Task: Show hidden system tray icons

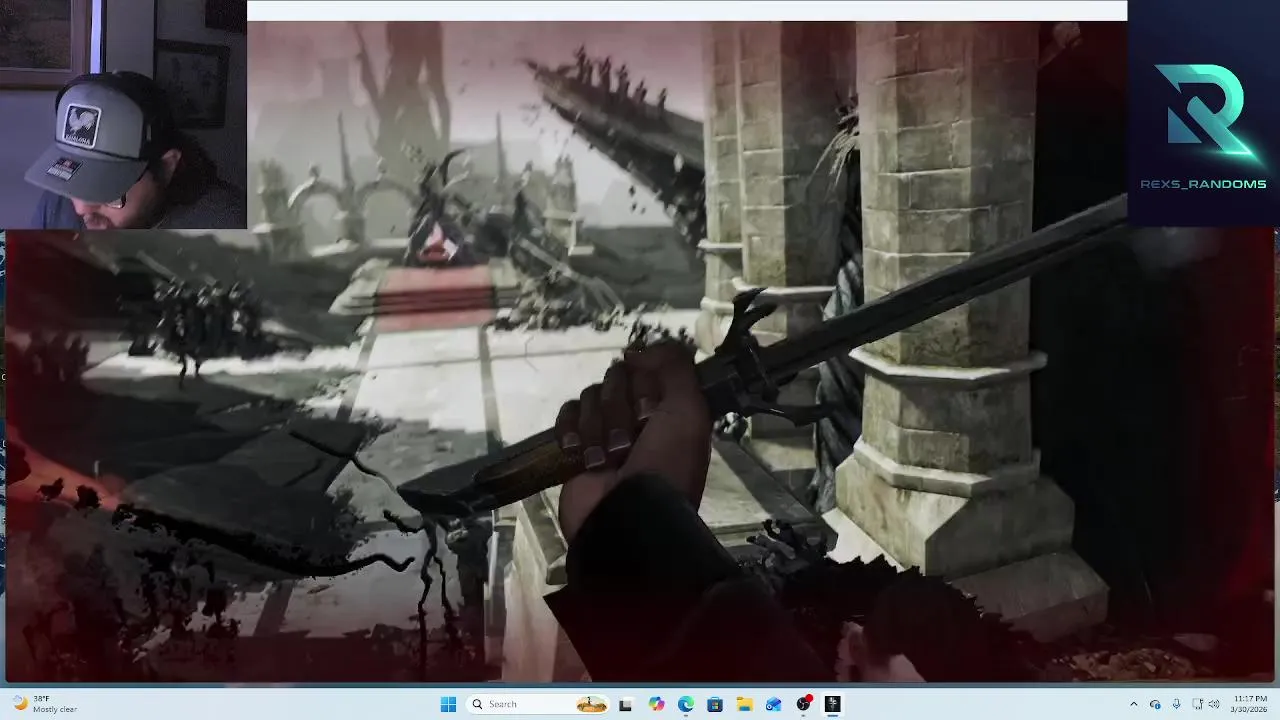Action: (x=1133, y=704)
